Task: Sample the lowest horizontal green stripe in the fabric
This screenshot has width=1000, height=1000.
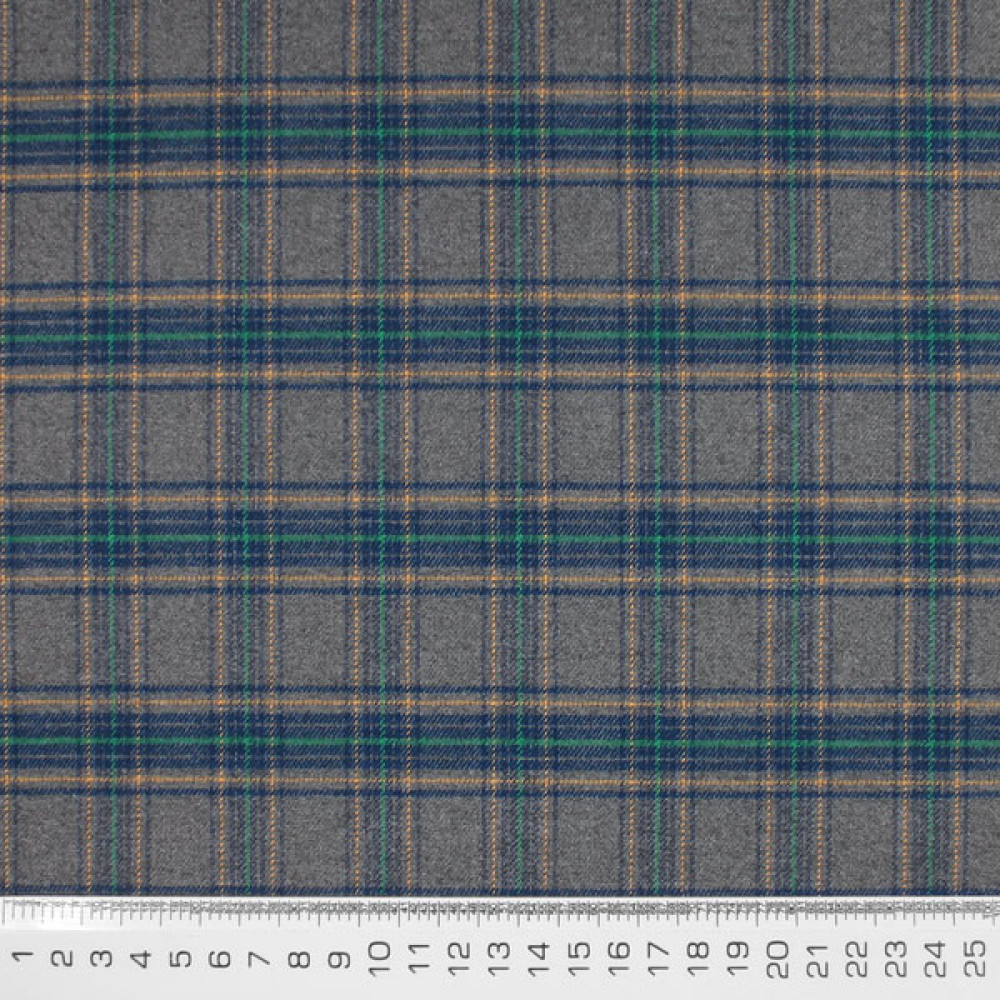Action: (x=500, y=741)
